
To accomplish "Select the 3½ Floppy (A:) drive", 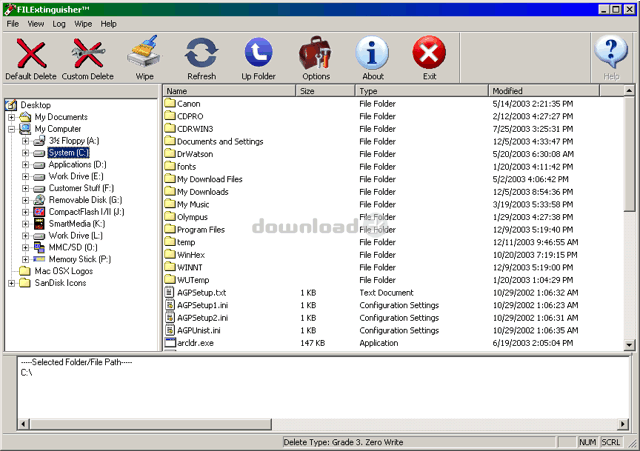I will 74,141.
